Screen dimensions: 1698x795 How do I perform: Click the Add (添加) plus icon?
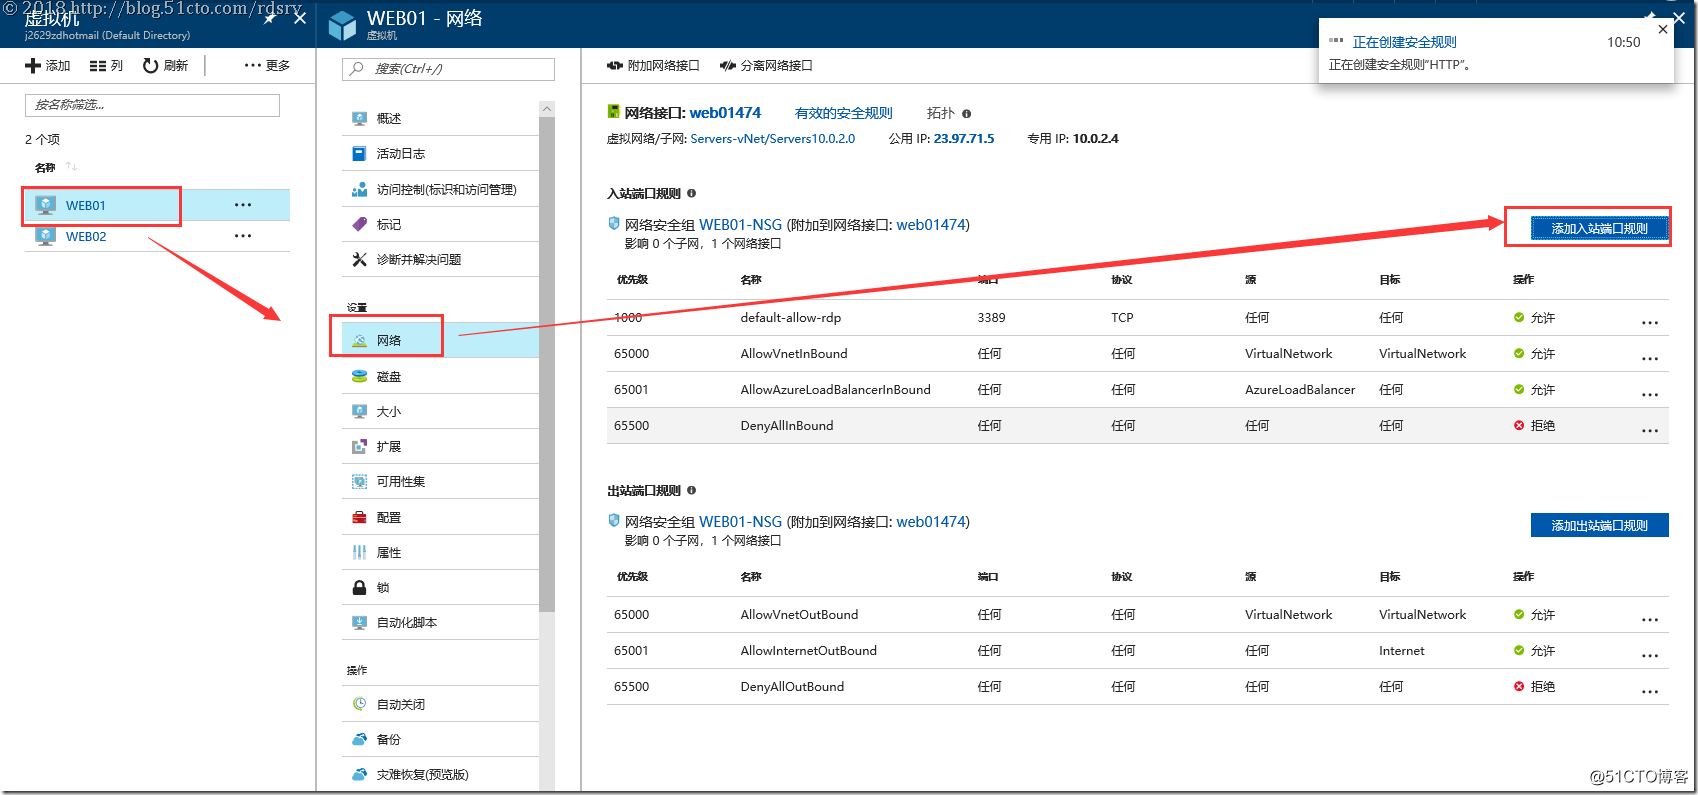pyautogui.click(x=33, y=65)
